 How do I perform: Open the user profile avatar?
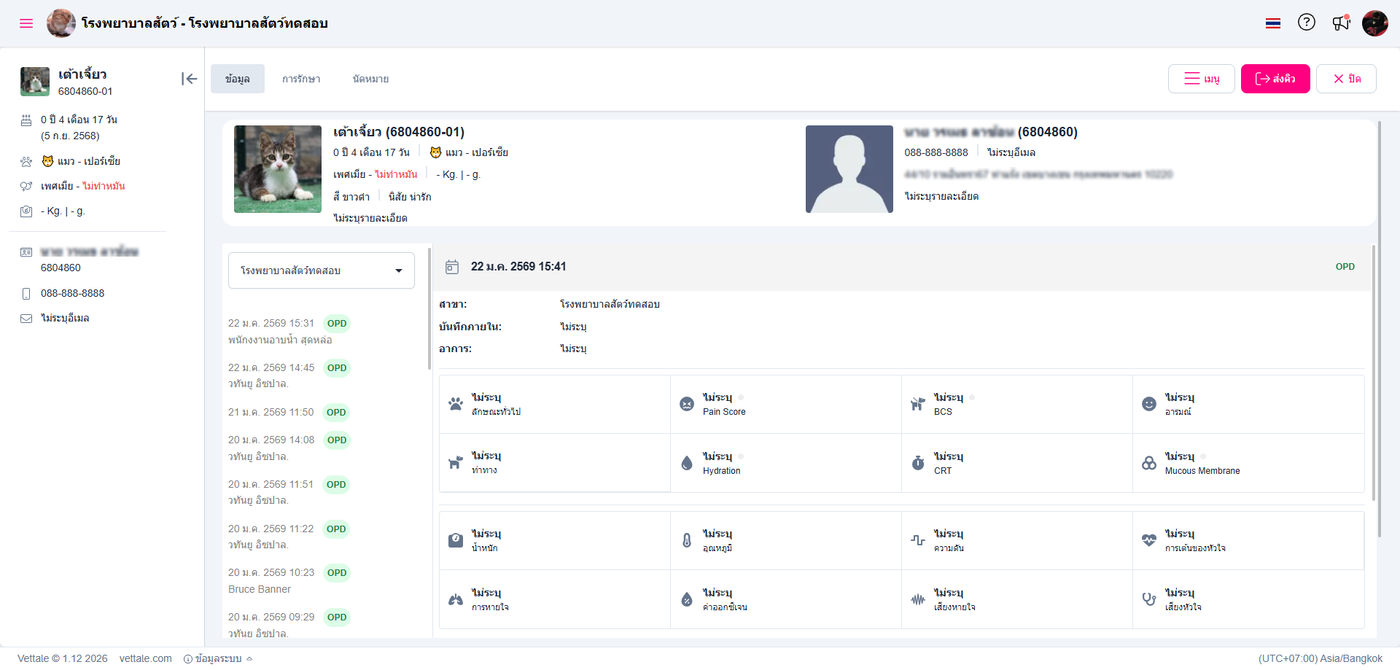[x=1375, y=23]
